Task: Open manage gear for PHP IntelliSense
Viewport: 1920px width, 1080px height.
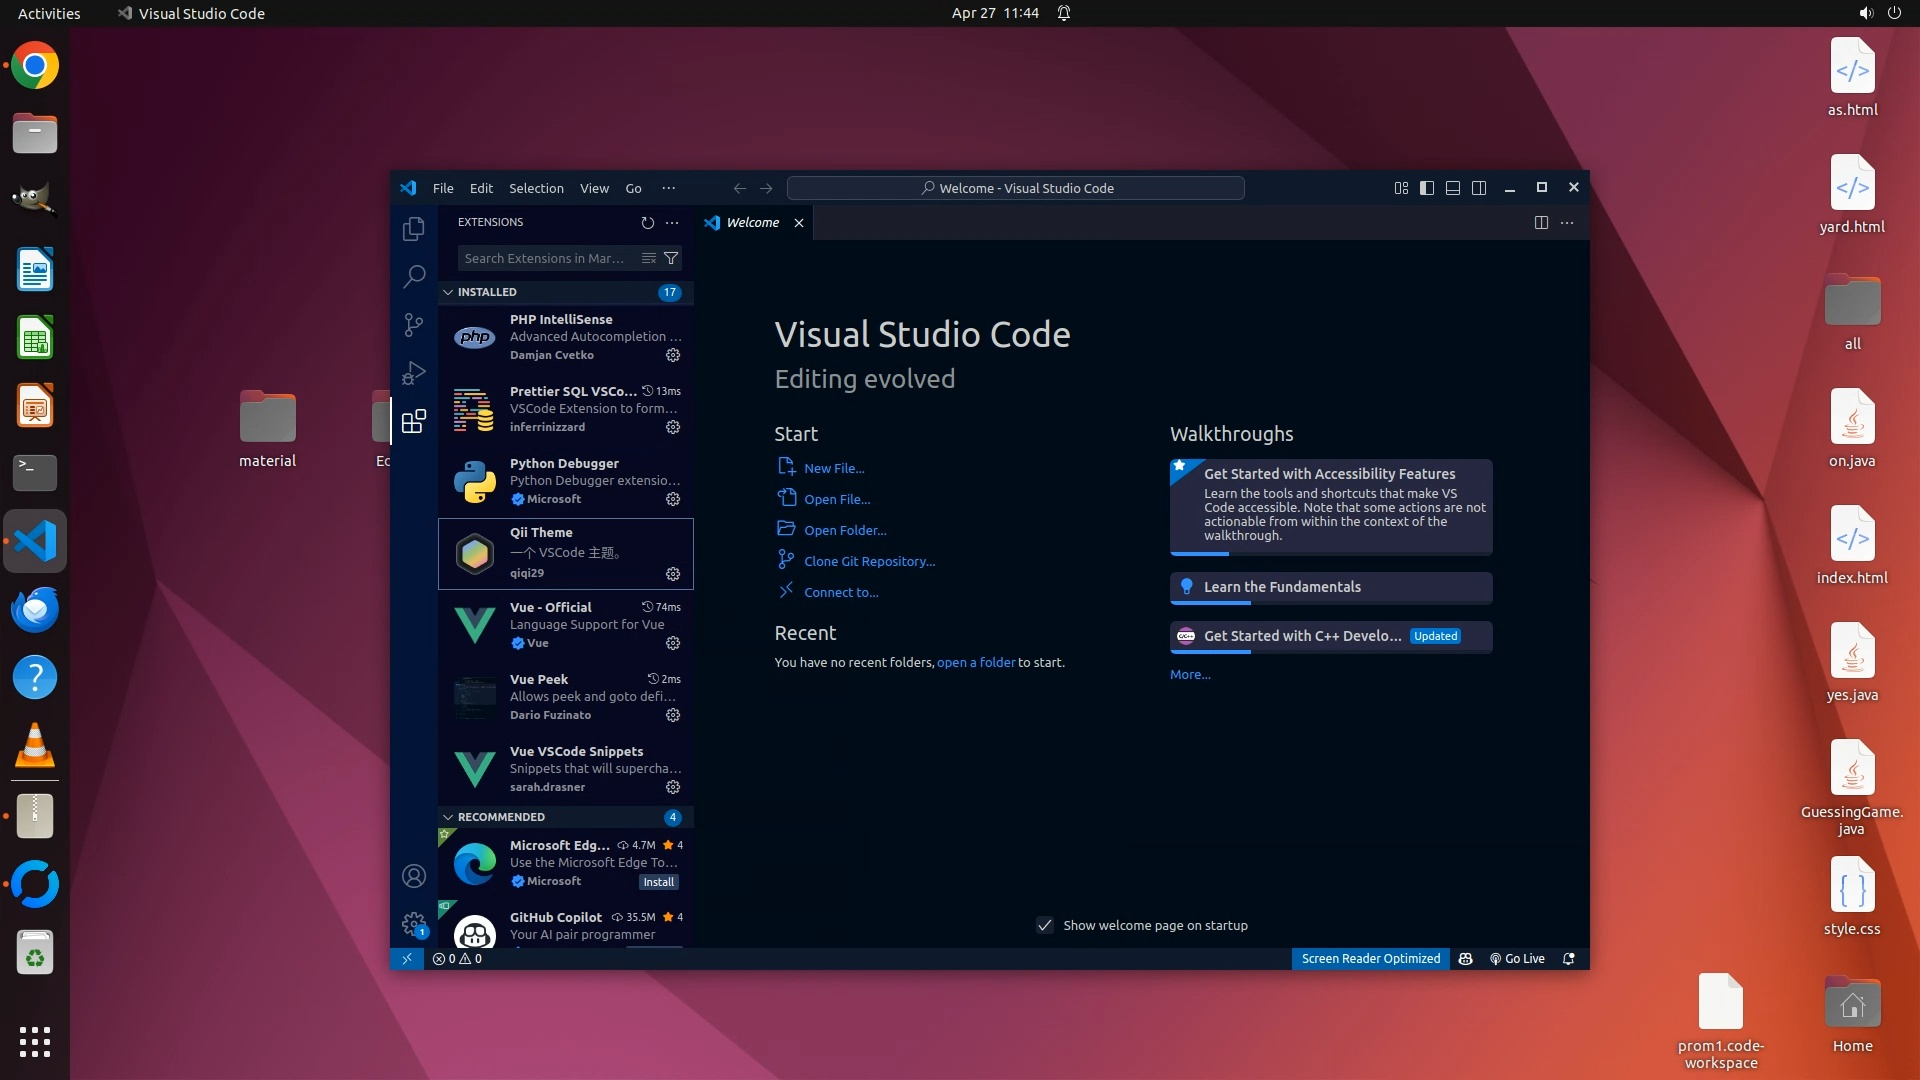Action: [673, 355]
